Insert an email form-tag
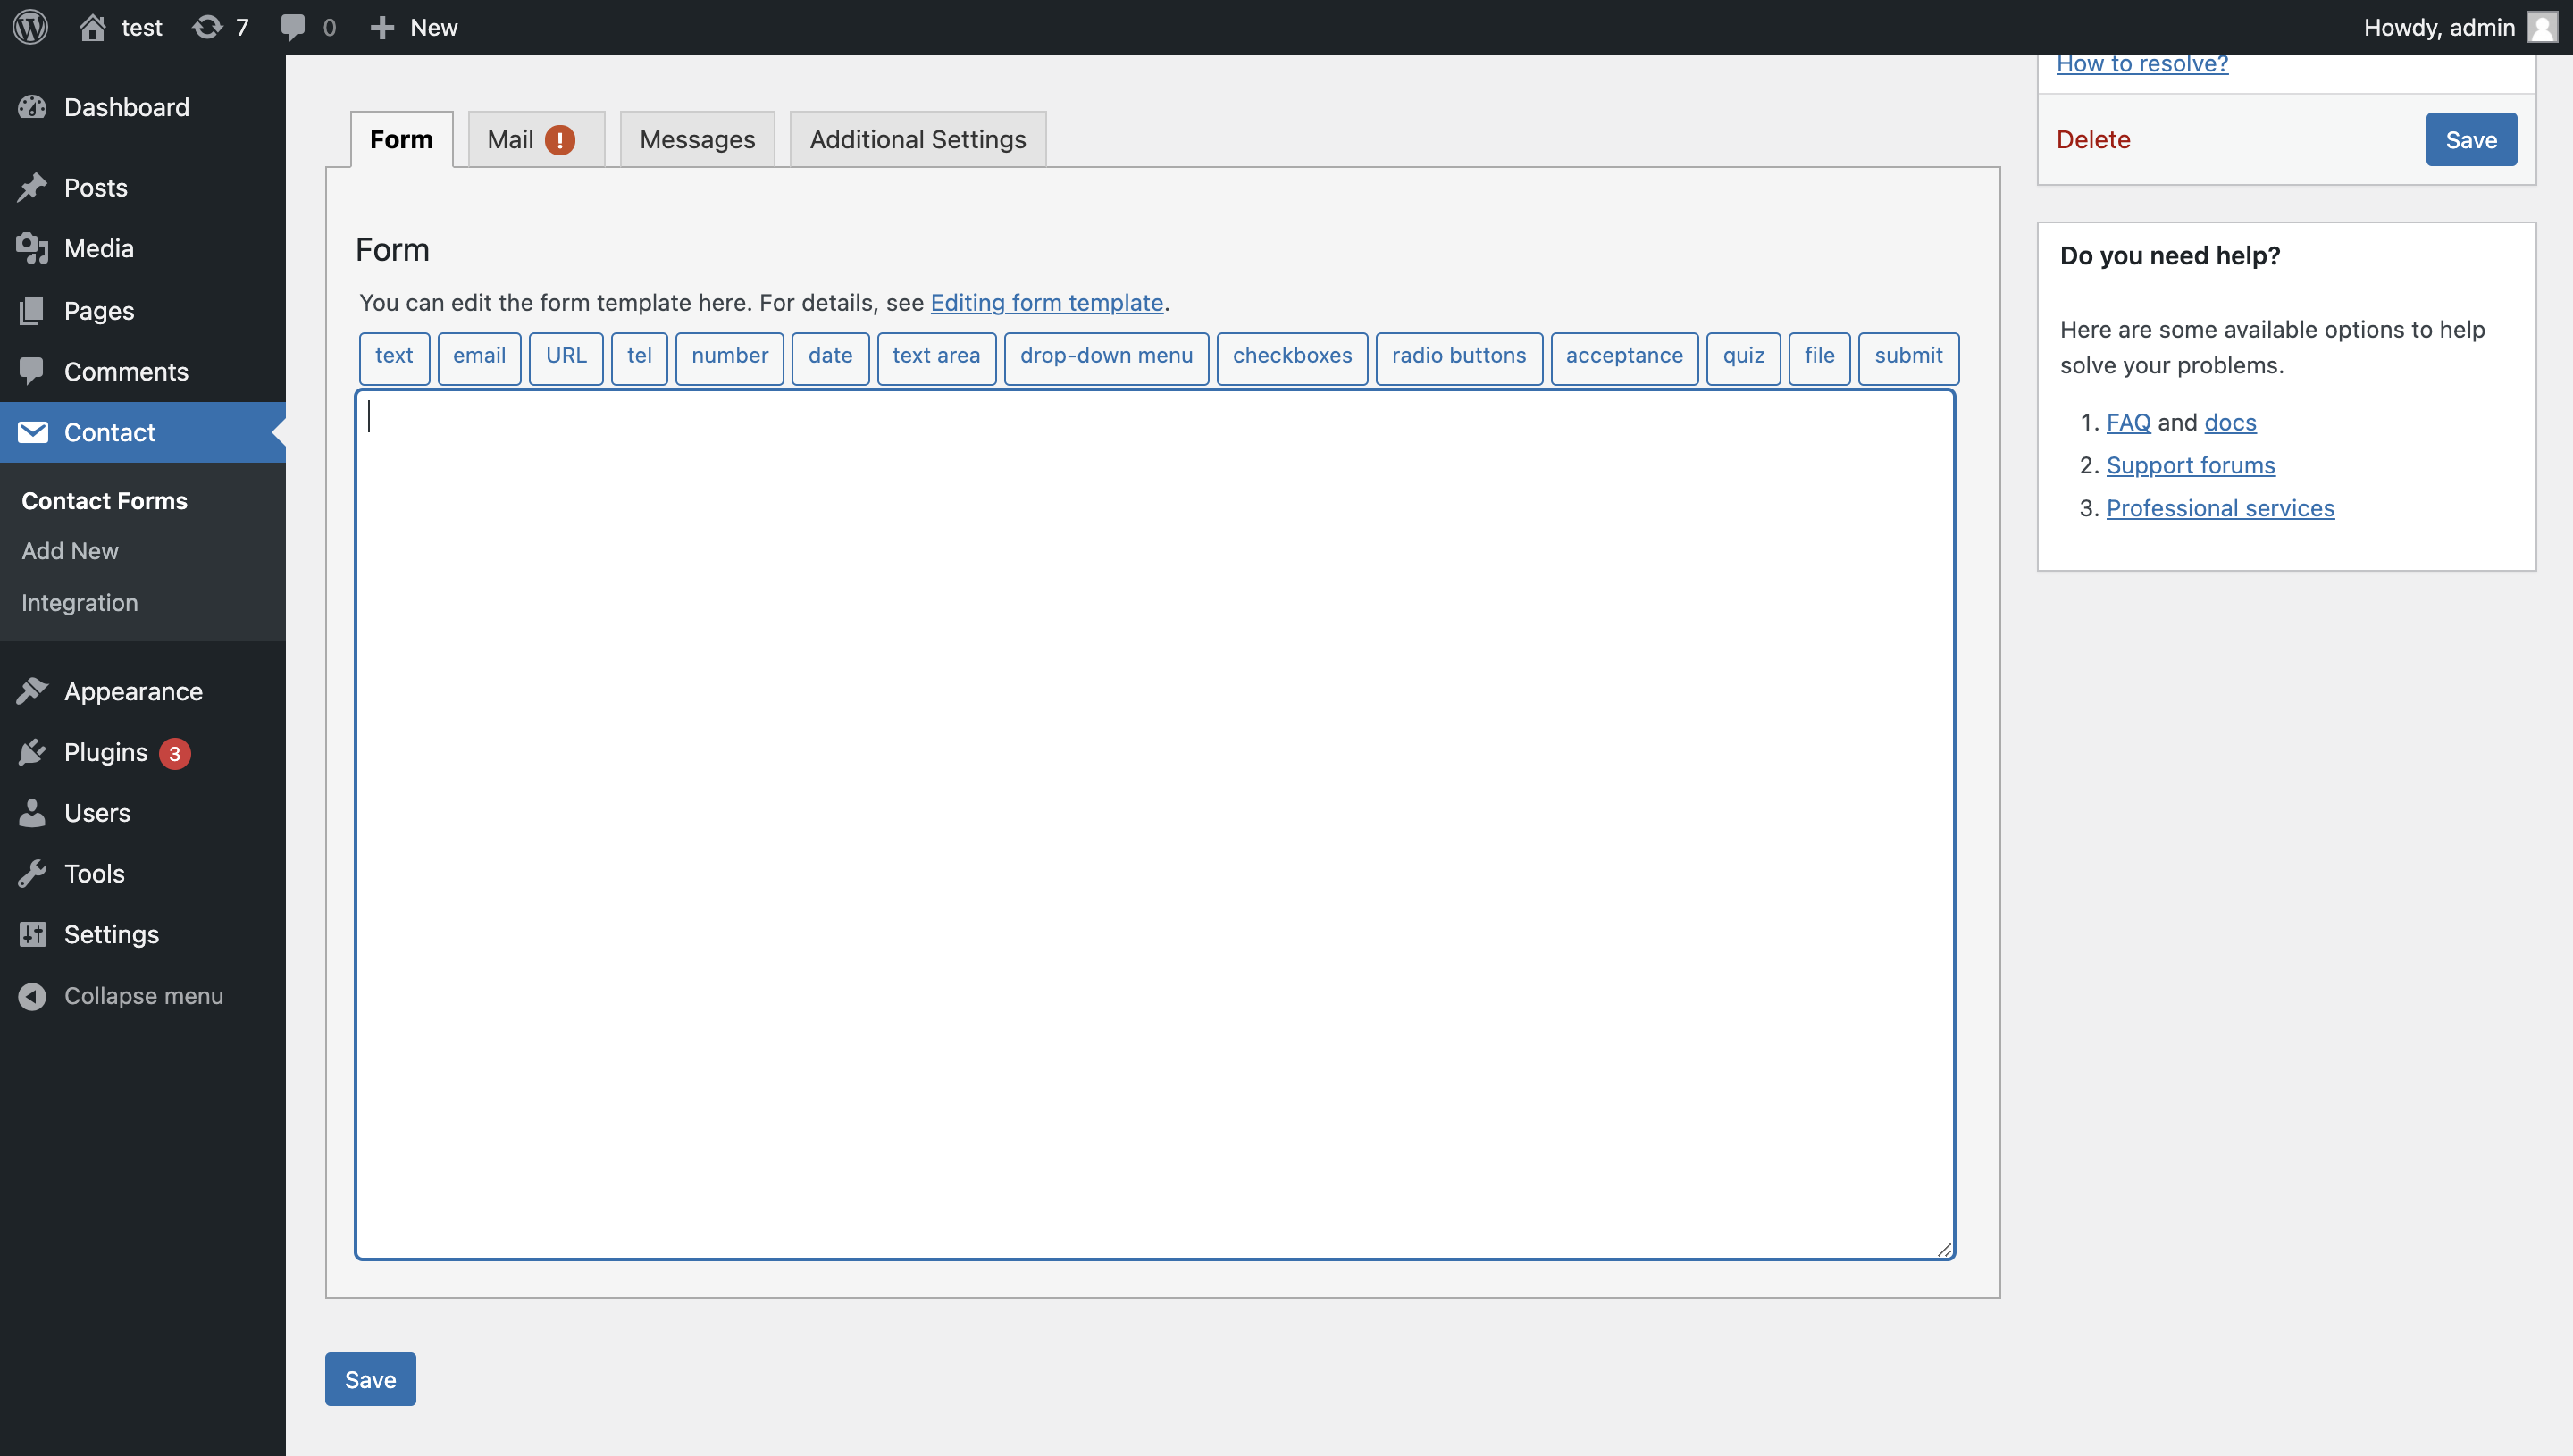 click(x=479, y=357)
